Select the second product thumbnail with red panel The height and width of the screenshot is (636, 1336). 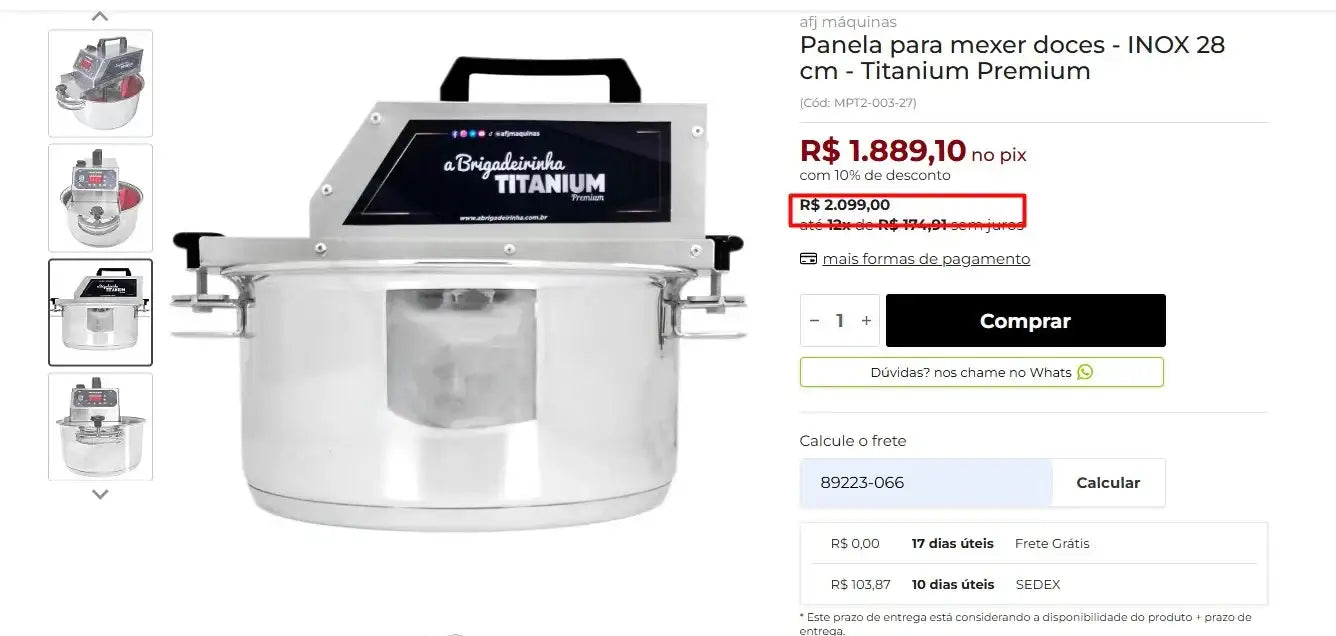pos(101,198)
